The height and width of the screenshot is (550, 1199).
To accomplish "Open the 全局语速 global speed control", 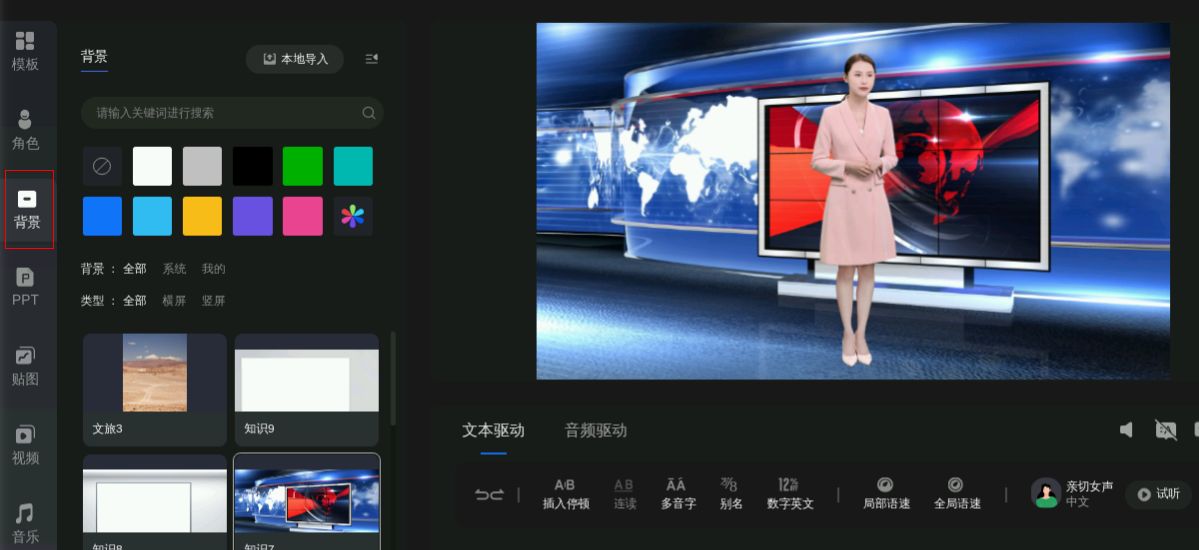I will (956, 494).
